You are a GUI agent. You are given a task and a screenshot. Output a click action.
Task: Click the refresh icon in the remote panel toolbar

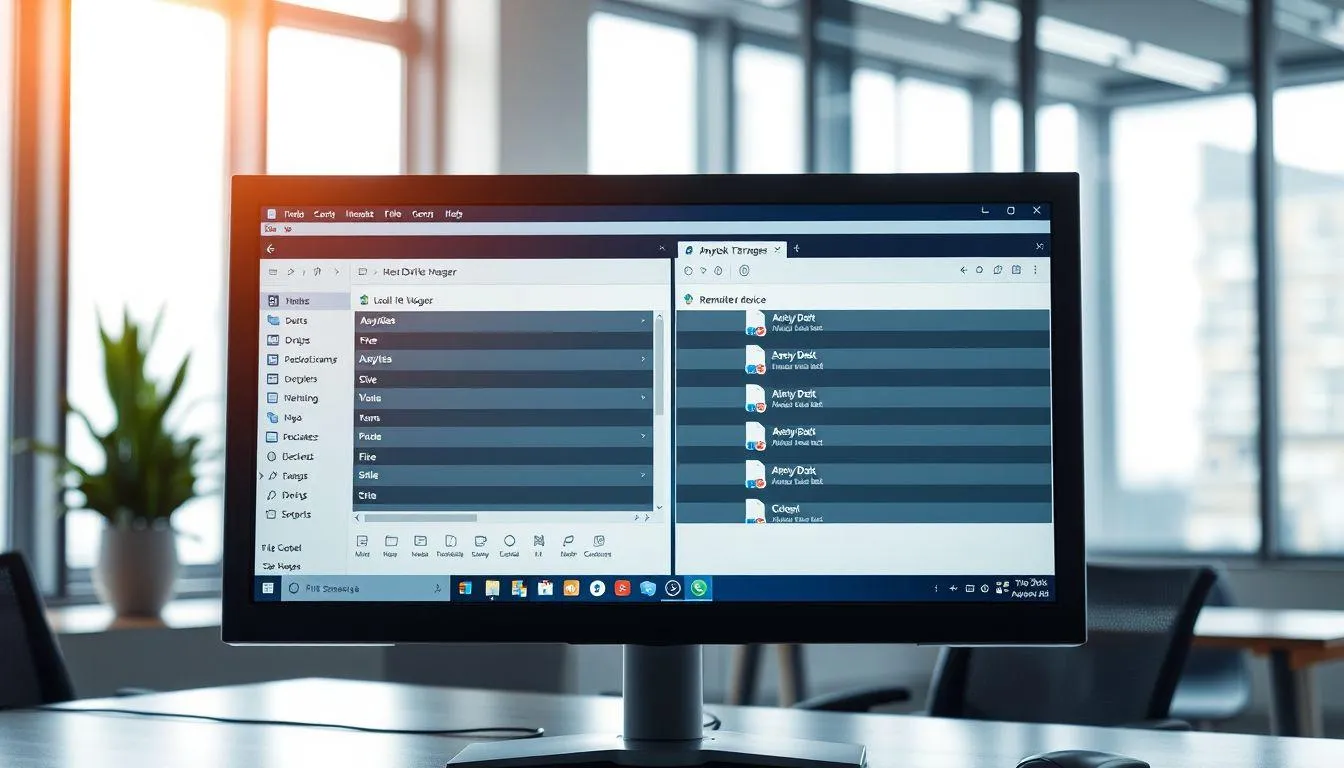pos(979,269)
